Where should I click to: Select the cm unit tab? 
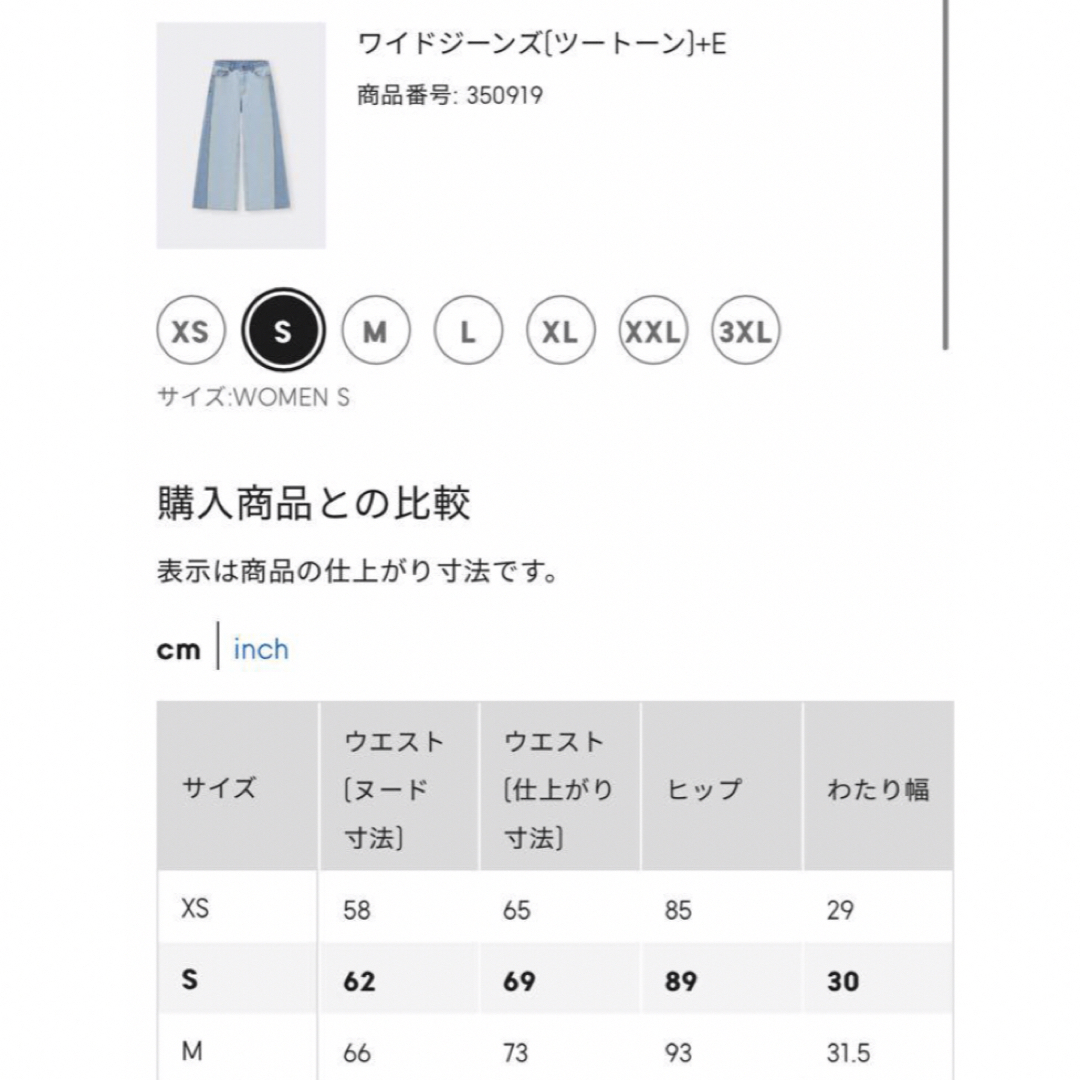(178, 649)
